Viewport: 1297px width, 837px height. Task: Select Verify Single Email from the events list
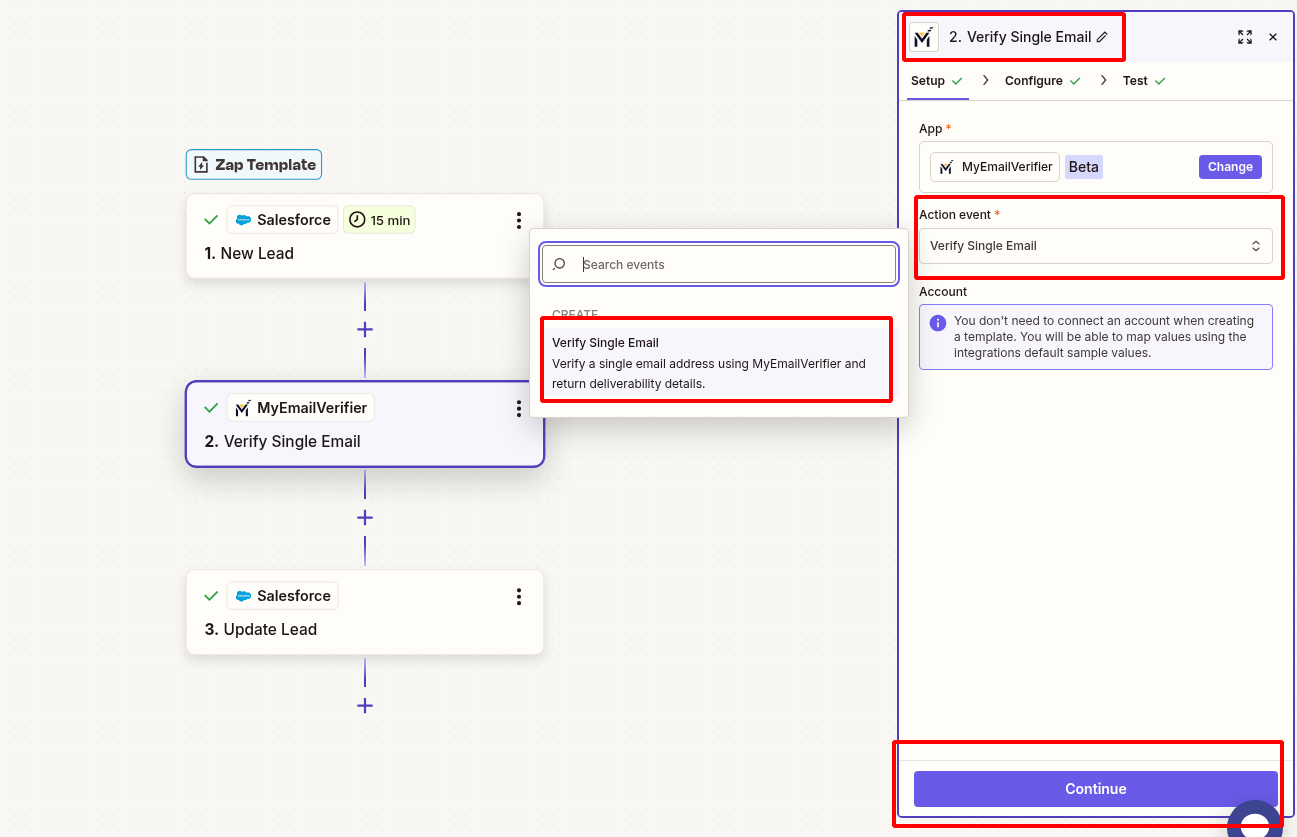[716, 362]
